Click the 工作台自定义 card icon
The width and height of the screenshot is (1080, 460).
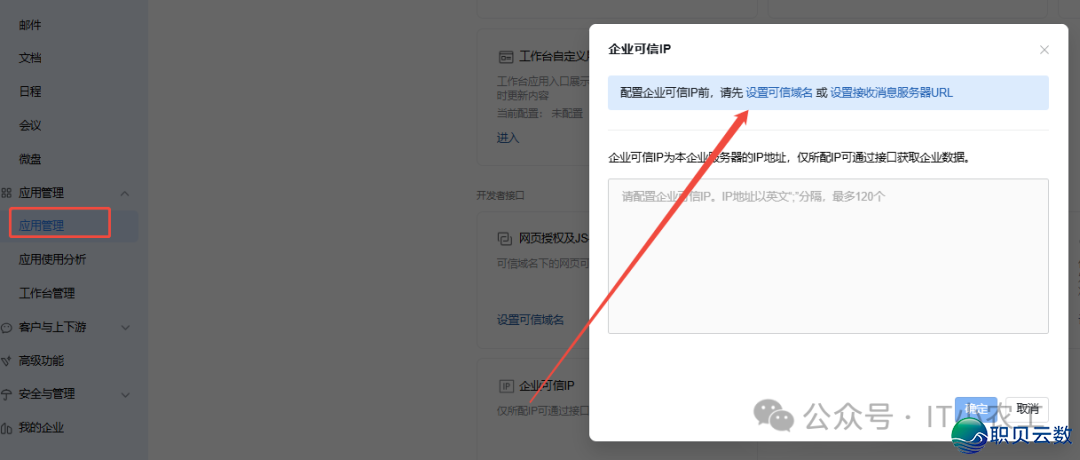pyautogui.click(x=506, y=56)
